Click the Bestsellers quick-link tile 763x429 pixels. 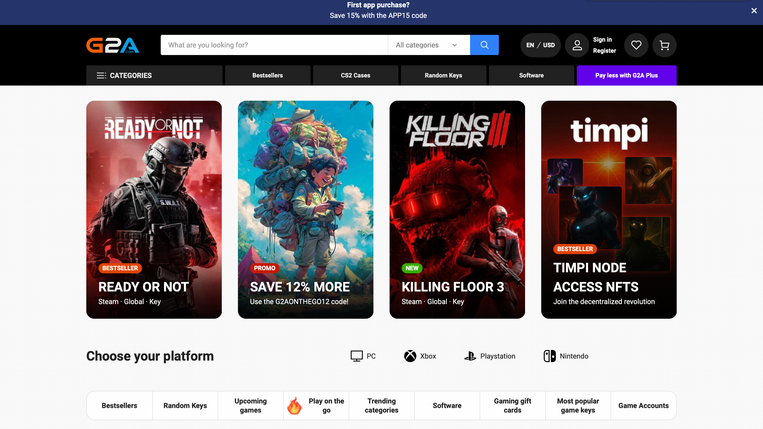tap(119, 405)
